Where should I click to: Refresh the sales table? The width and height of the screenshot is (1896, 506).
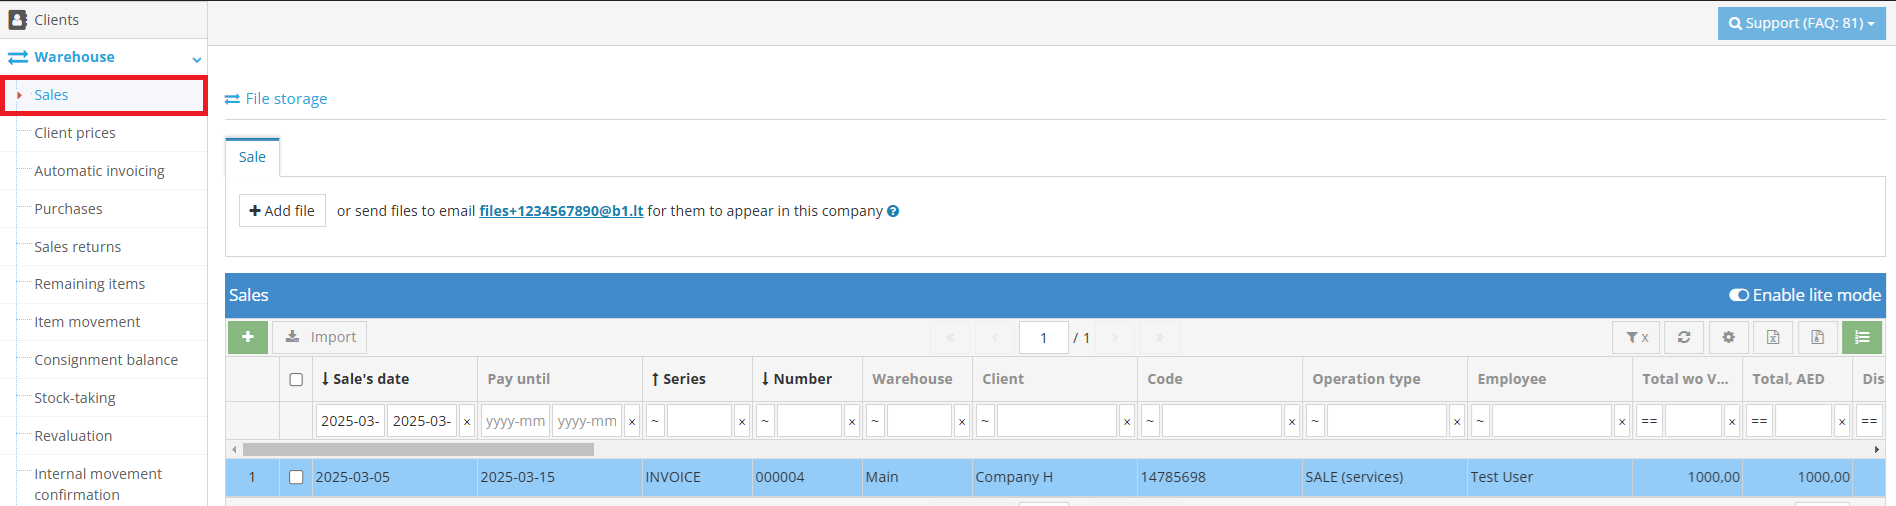pos(1684,337)
